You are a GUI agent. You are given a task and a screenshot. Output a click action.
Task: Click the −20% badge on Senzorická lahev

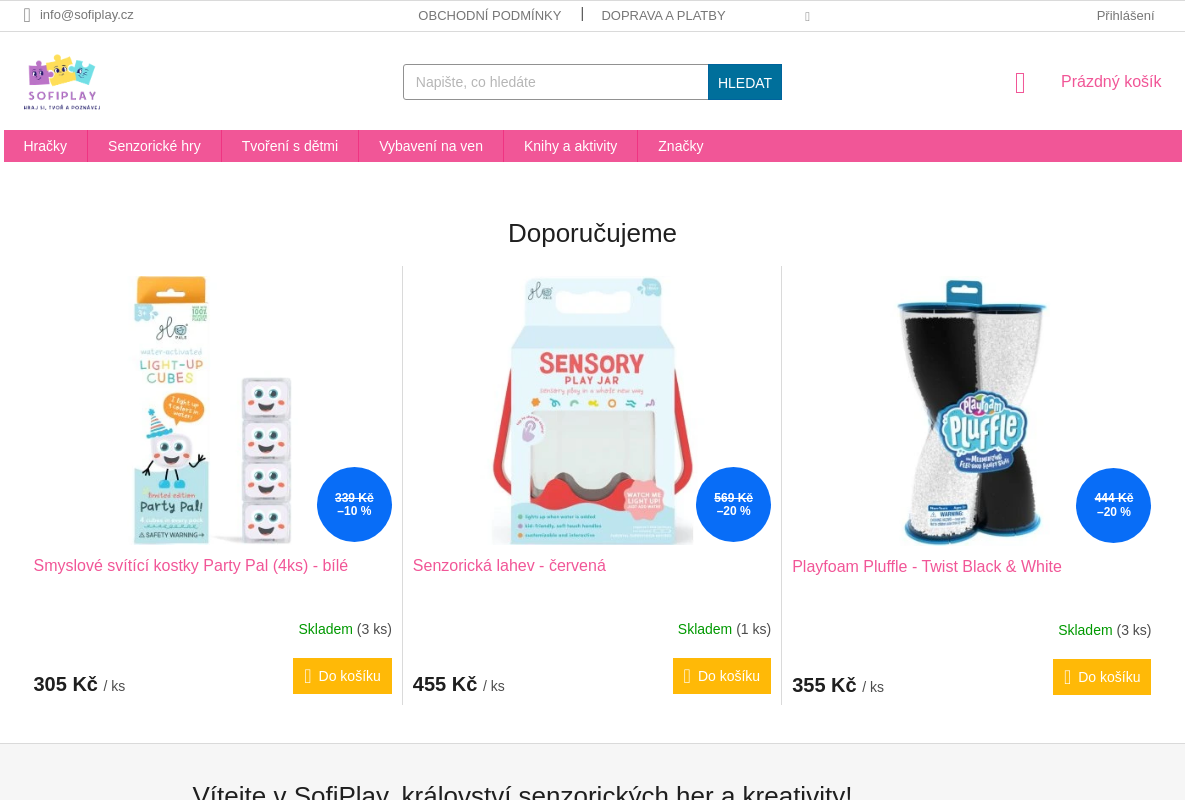[733, 504]
